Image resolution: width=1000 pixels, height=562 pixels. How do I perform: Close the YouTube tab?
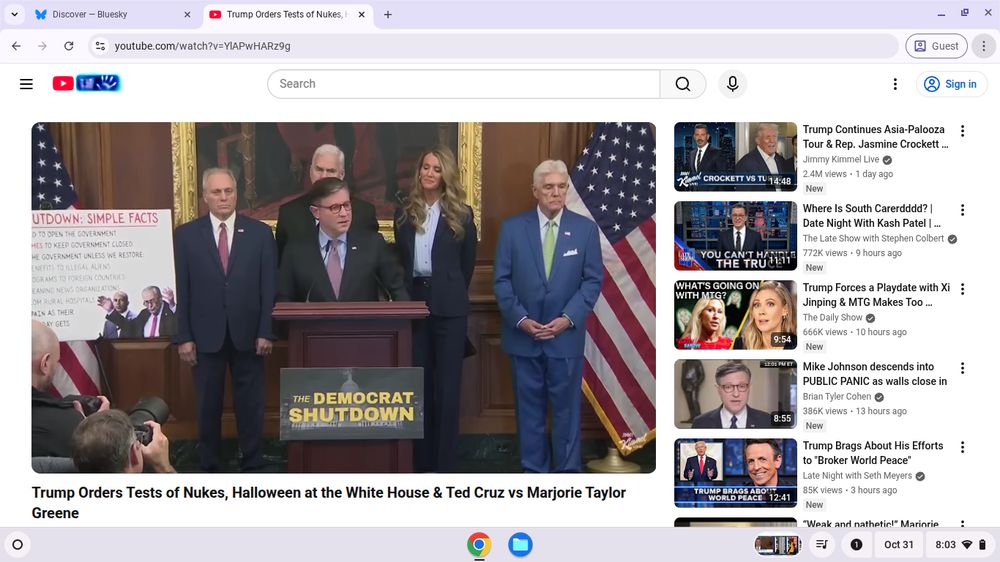(x=362, y=14)
